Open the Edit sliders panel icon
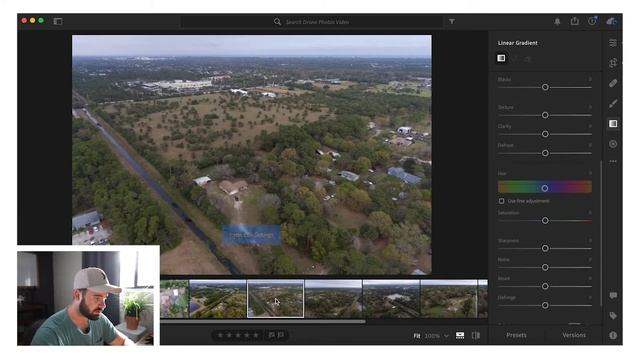640x360 pixels. click(x=613, y=43)
